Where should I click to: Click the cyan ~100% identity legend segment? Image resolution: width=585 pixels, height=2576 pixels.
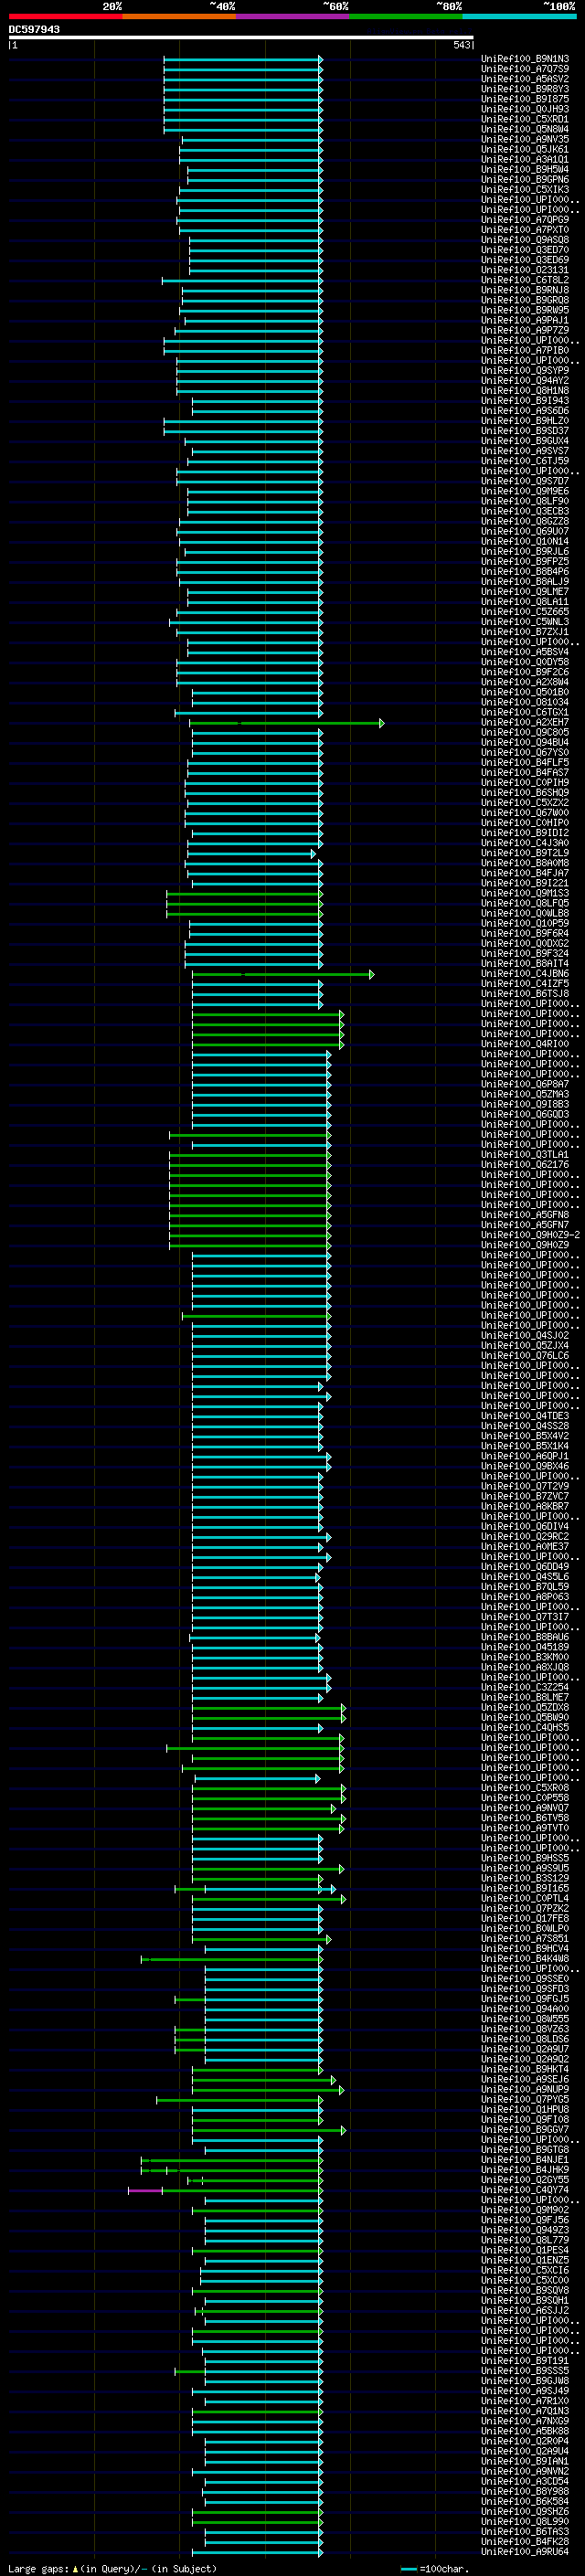(519, 16)
